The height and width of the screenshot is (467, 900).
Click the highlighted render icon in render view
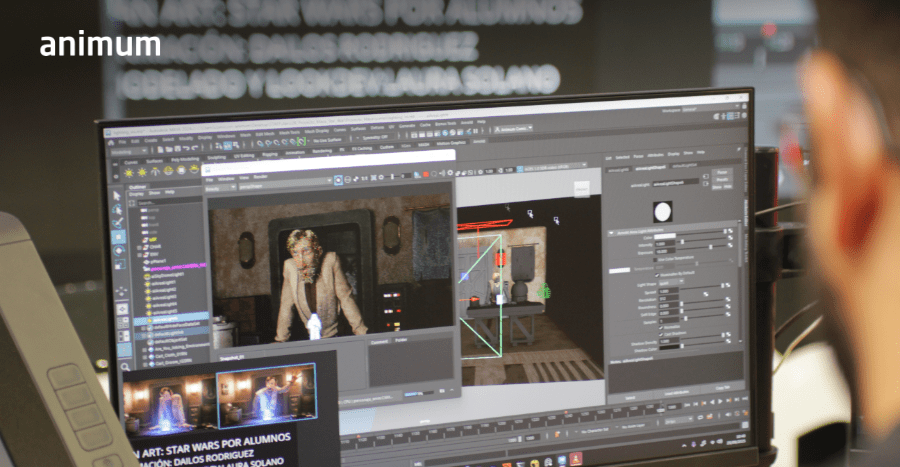338,180
